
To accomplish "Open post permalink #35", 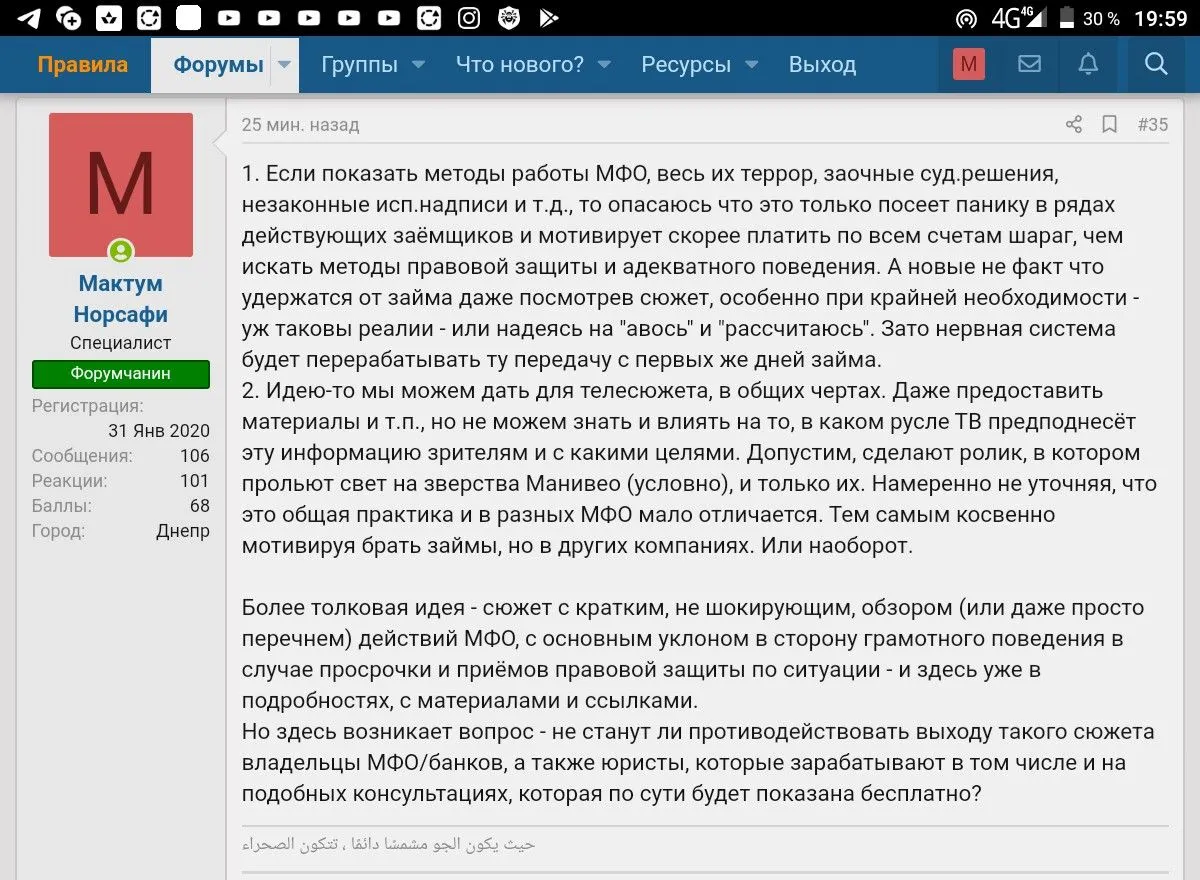I will pos(1152,125).
